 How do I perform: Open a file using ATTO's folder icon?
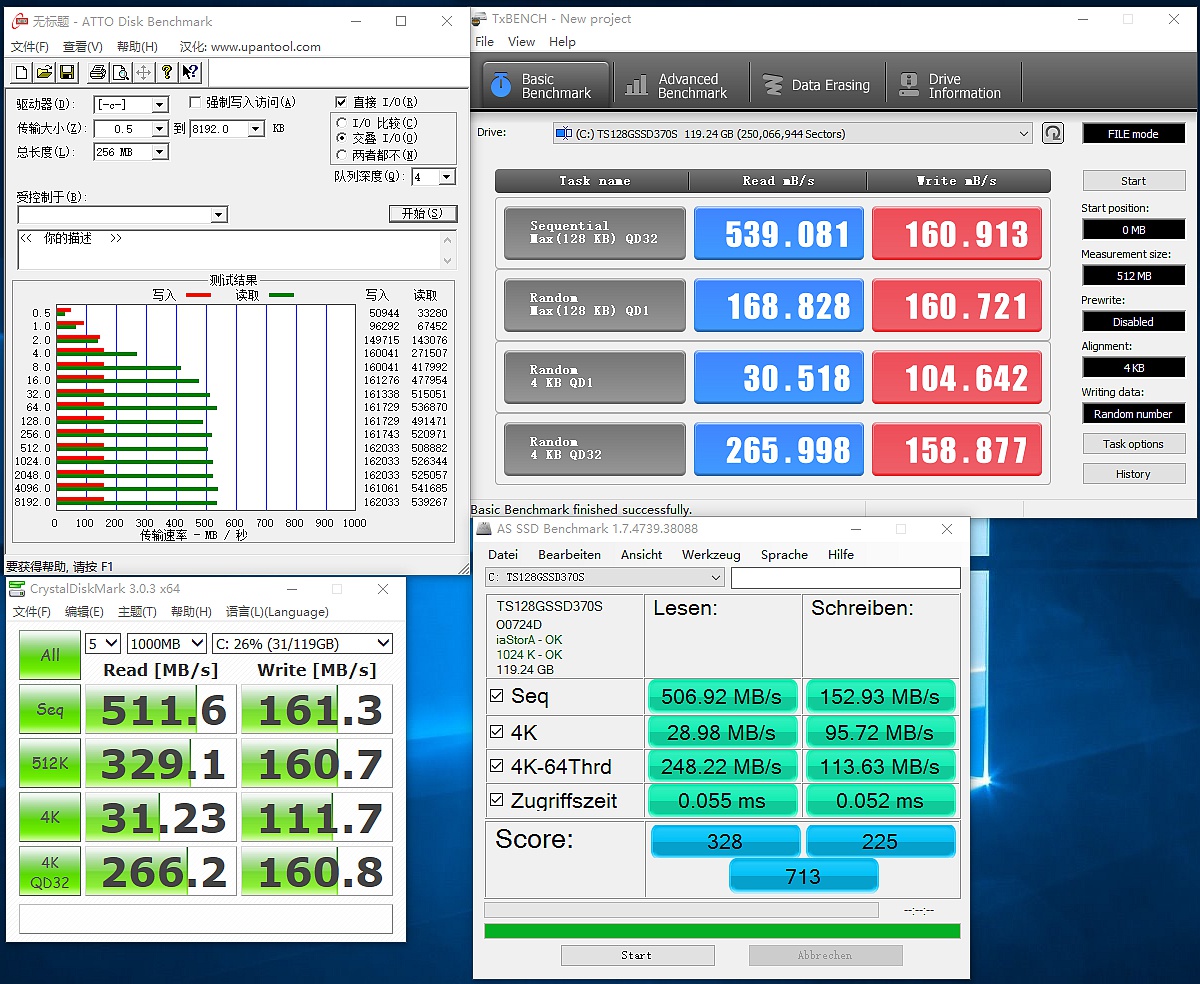click(44, 72)
